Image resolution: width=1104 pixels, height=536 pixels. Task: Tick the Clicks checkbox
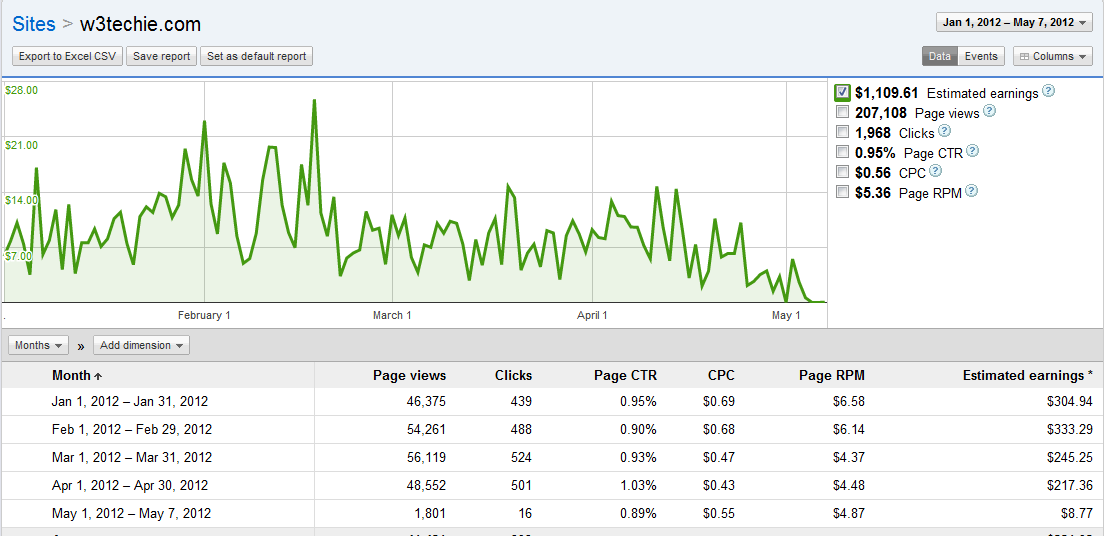pyautogui.click(x=843, y=133)
